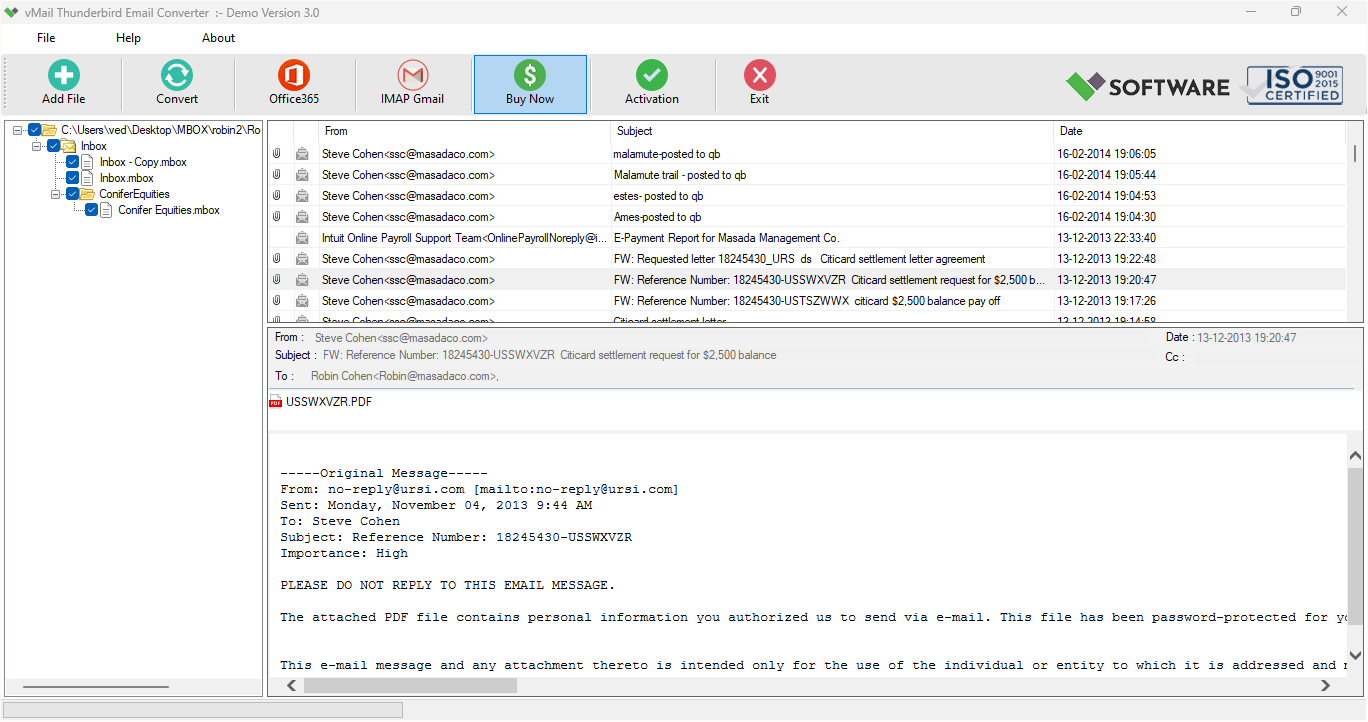Collapse the ConiferEquities tree node
Image resolution: width=1368 pixels, height=722 pixels.
point(56,194)
